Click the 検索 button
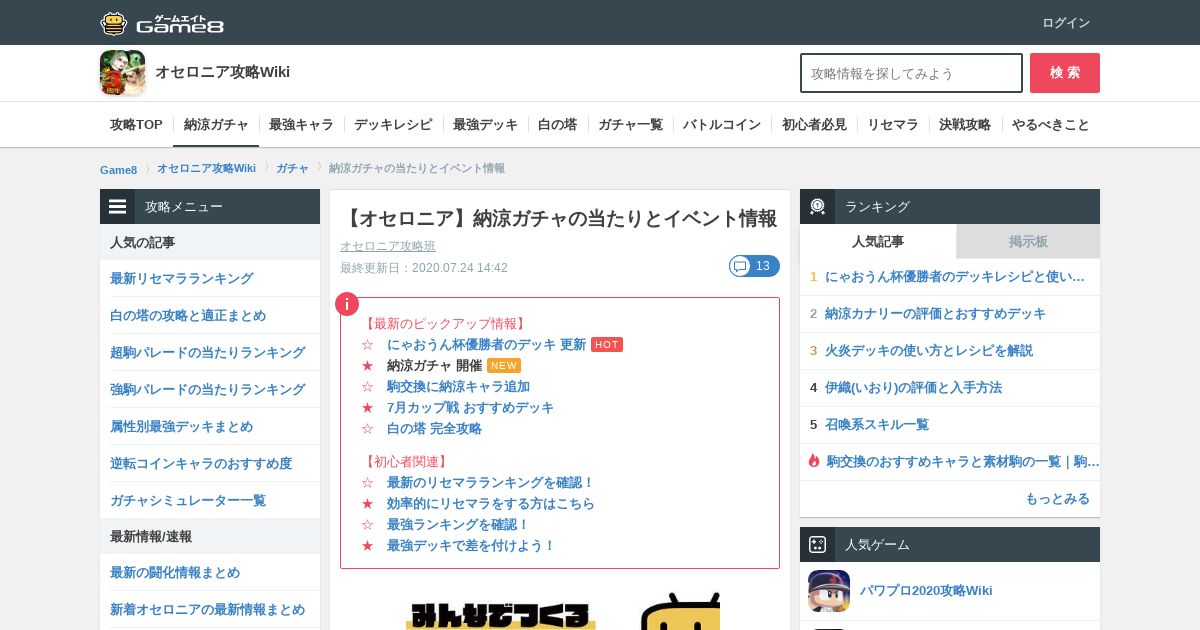The image size is (1200, 630). click(1065, 73)
